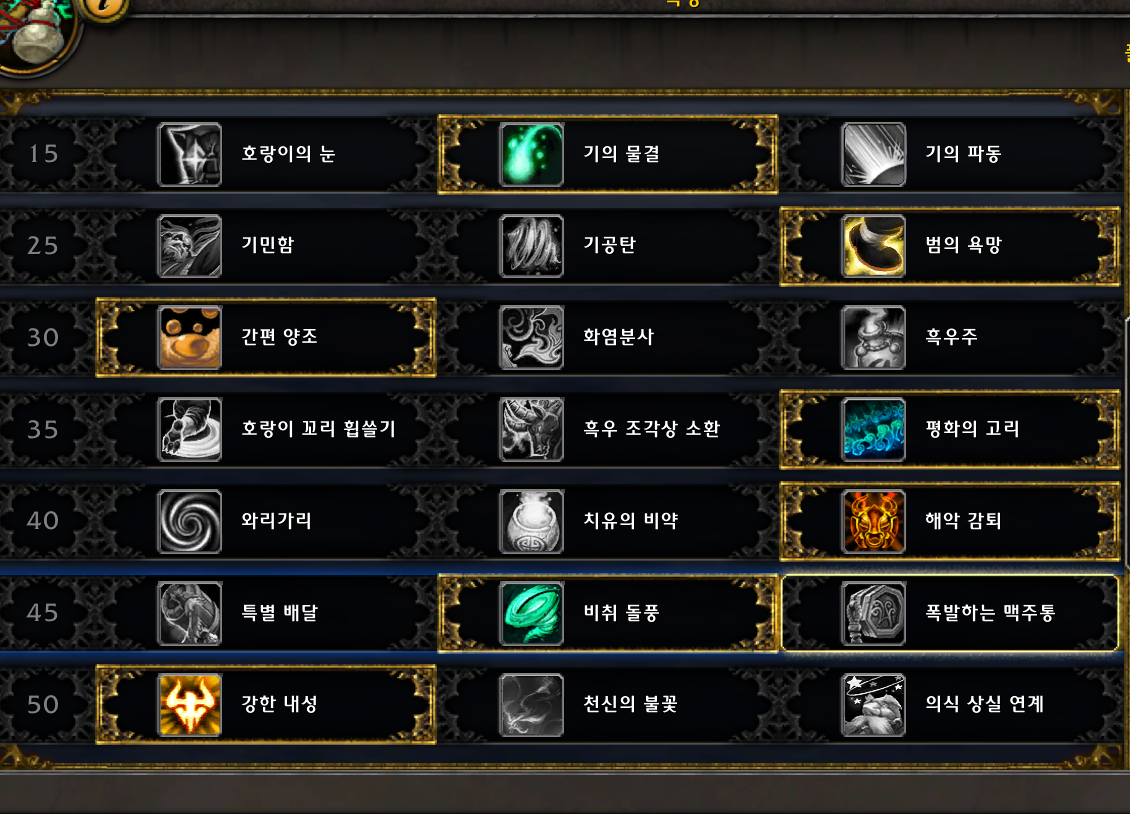
Task: Select the orange 간편 양조 talent icon
Action: [x=190, y=337]
